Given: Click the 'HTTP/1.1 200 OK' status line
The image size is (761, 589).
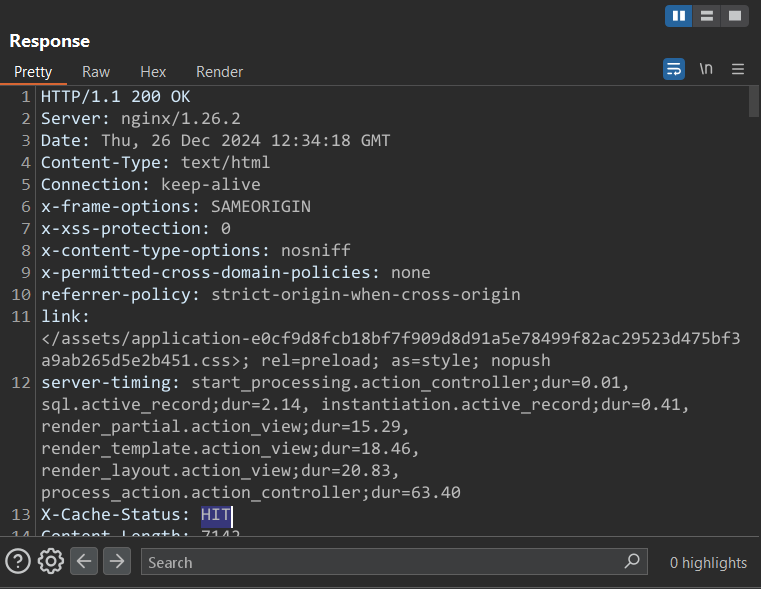Looking at the screenshot, I should tap(115, 97).
